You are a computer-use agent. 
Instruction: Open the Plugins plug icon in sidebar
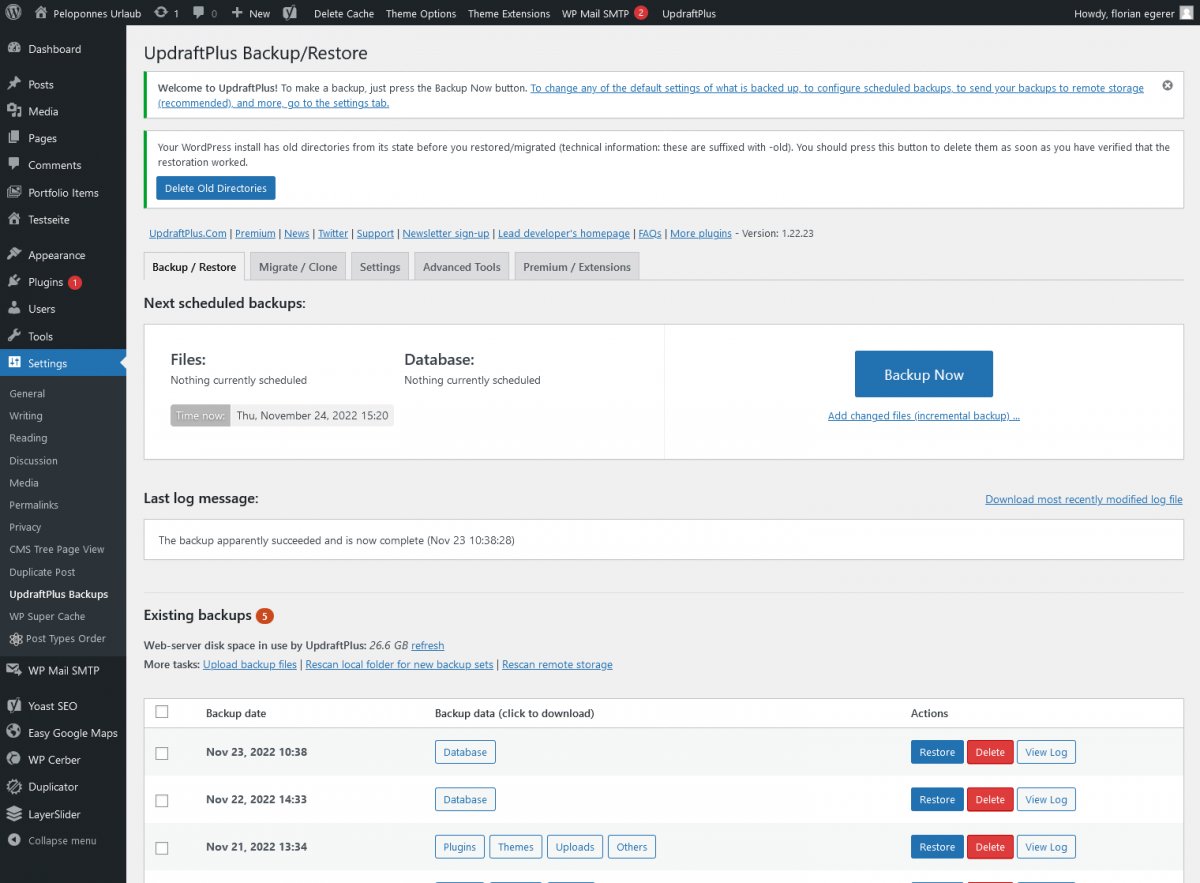tap(14, 282)
